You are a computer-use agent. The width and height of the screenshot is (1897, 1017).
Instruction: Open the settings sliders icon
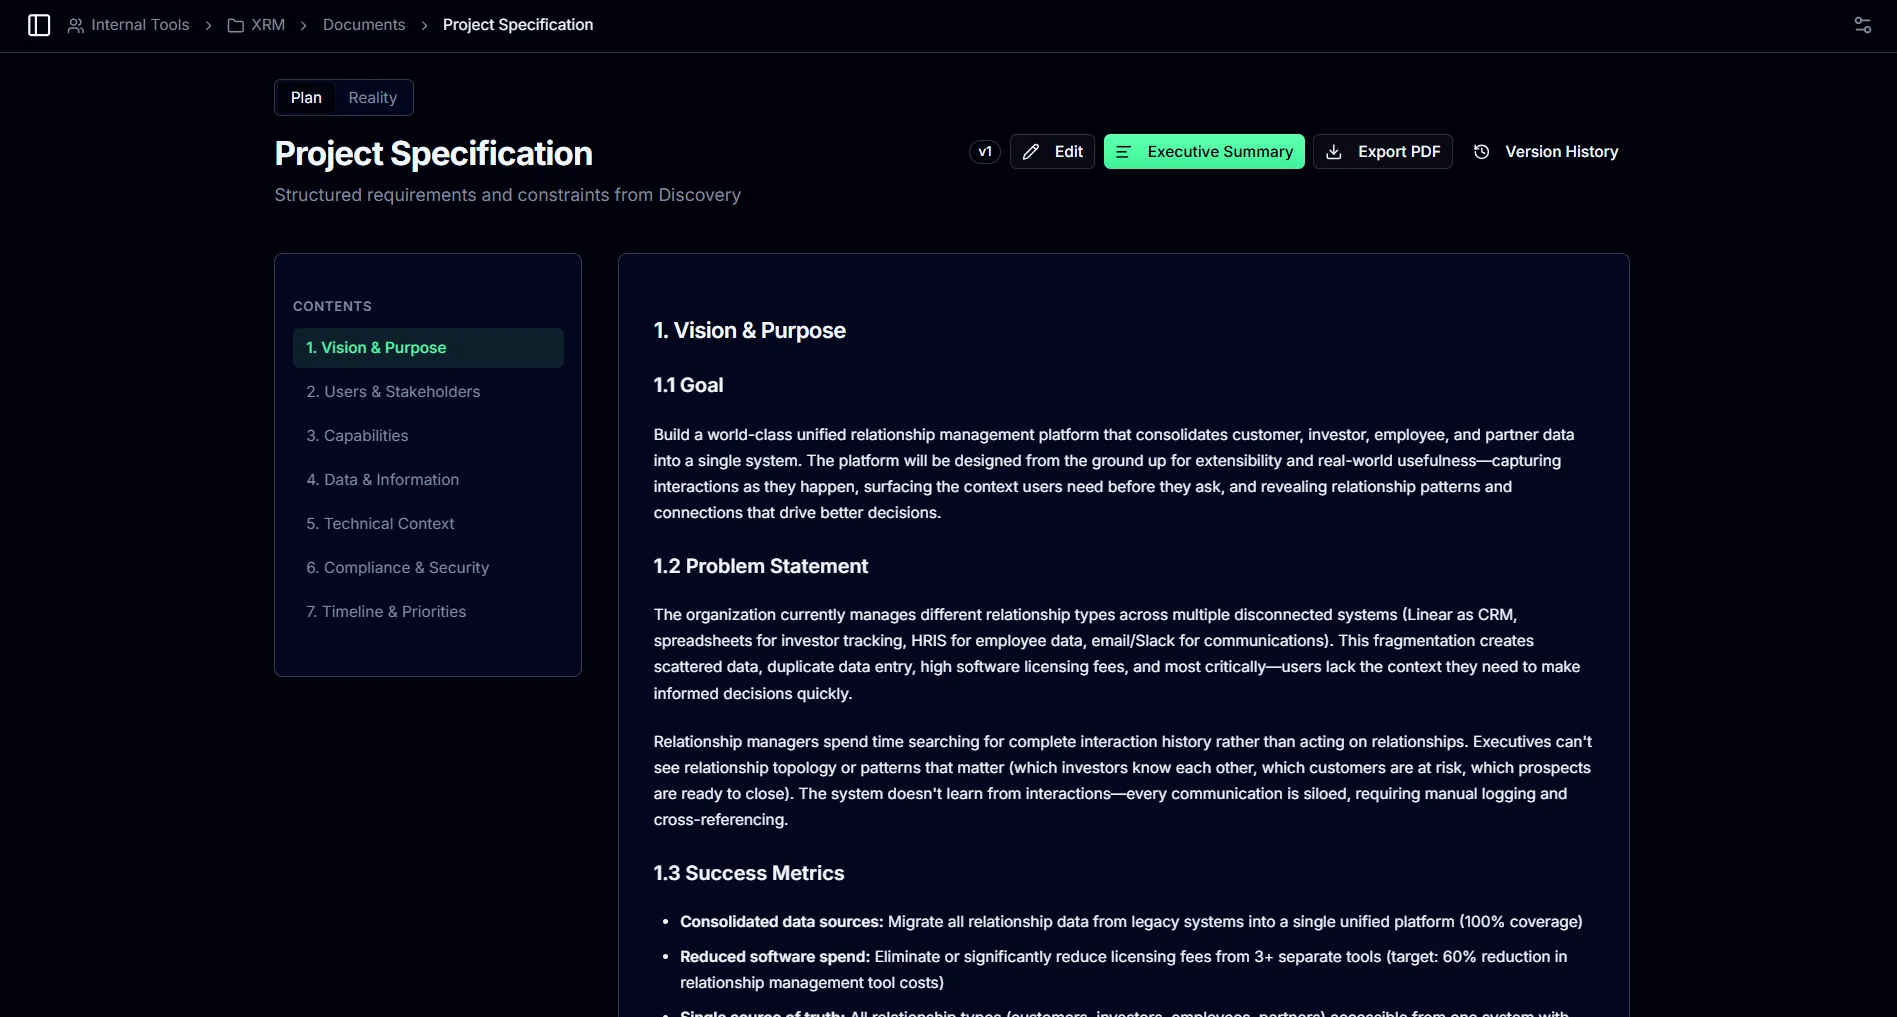[x=1862, y=25]
